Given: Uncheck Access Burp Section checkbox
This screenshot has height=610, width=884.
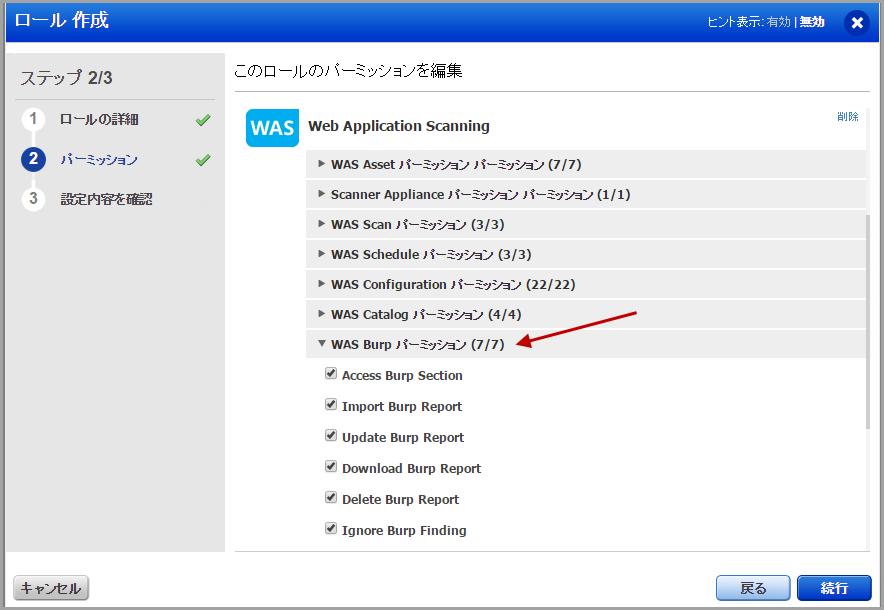Looking at the screenshot, I should point(331,374).
